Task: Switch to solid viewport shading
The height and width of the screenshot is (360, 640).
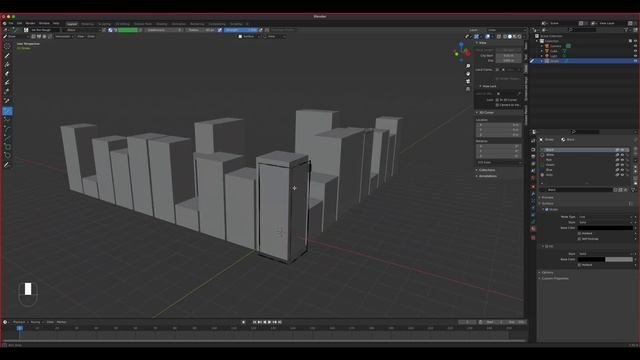Action: (x=510, y=36)
